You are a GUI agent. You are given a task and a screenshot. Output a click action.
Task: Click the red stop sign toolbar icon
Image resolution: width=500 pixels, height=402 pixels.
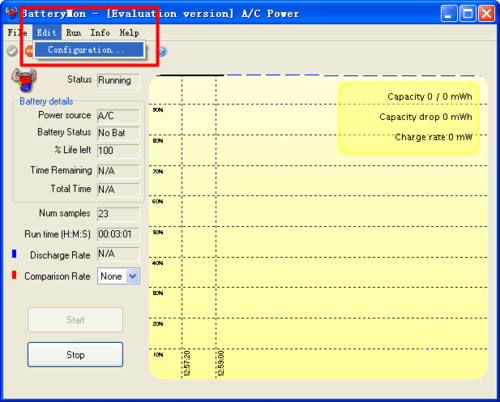pyautogui.click(x=29, y=51)
